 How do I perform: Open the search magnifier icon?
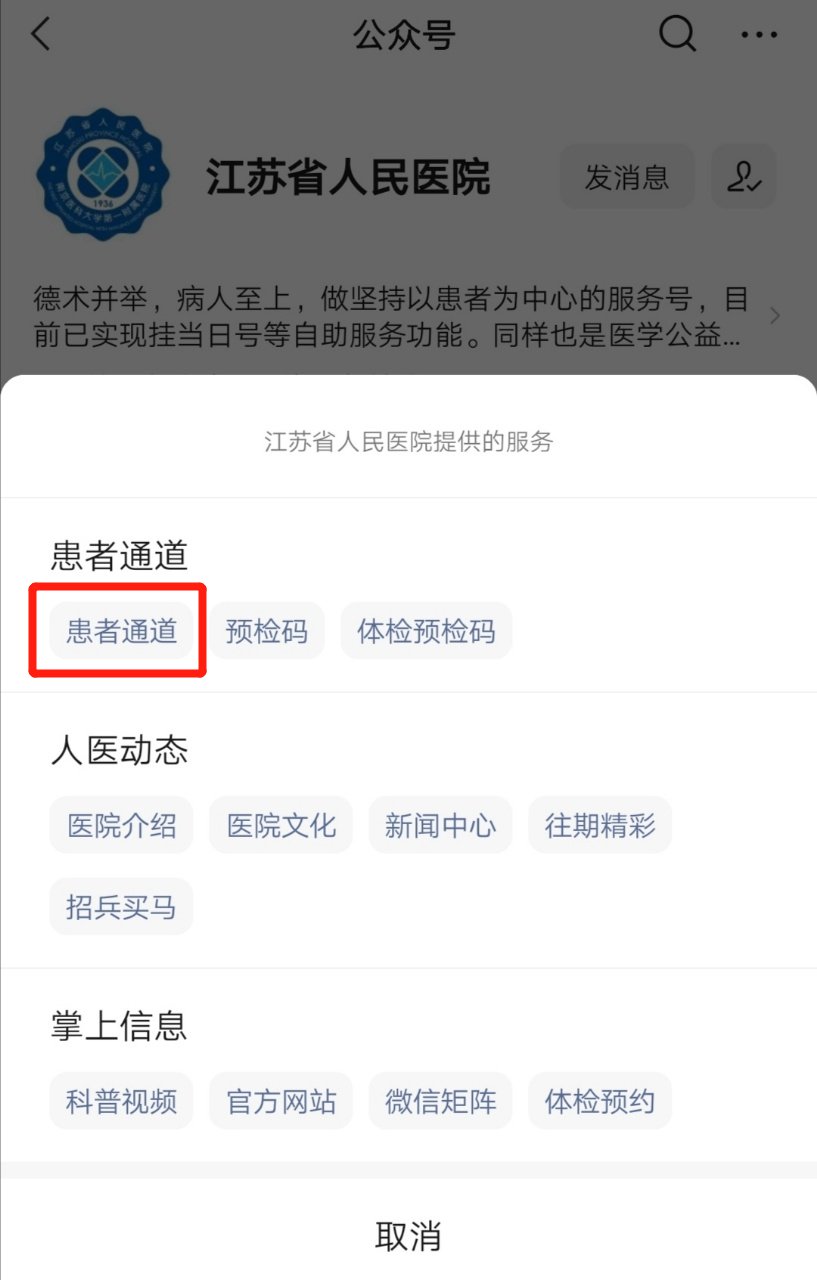pos(677,35)
